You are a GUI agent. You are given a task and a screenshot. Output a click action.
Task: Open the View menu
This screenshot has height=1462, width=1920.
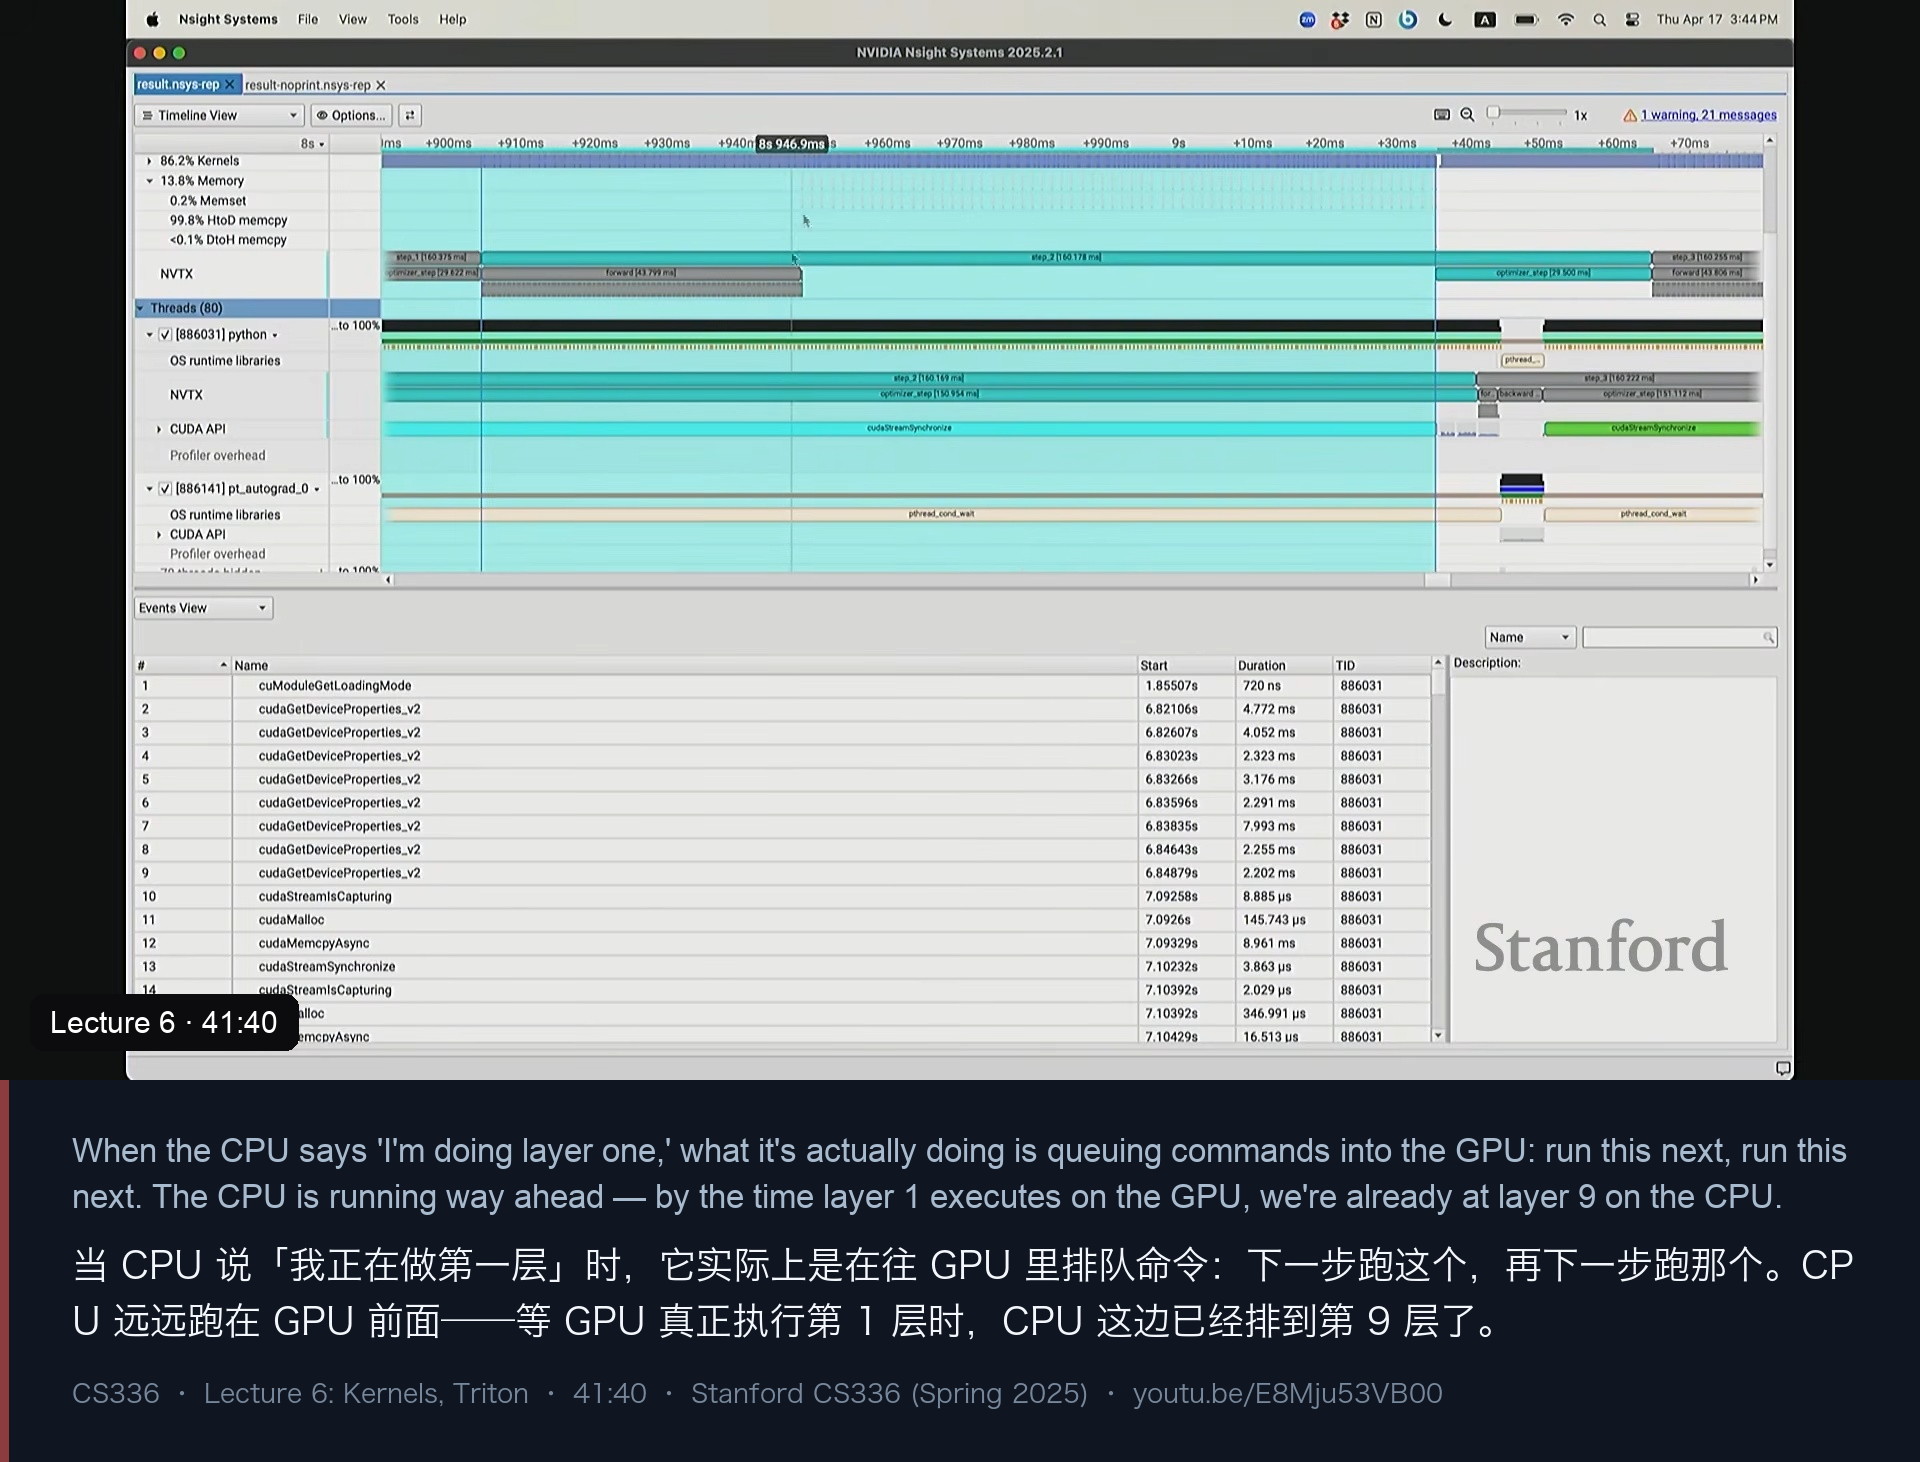coord(353,19)
